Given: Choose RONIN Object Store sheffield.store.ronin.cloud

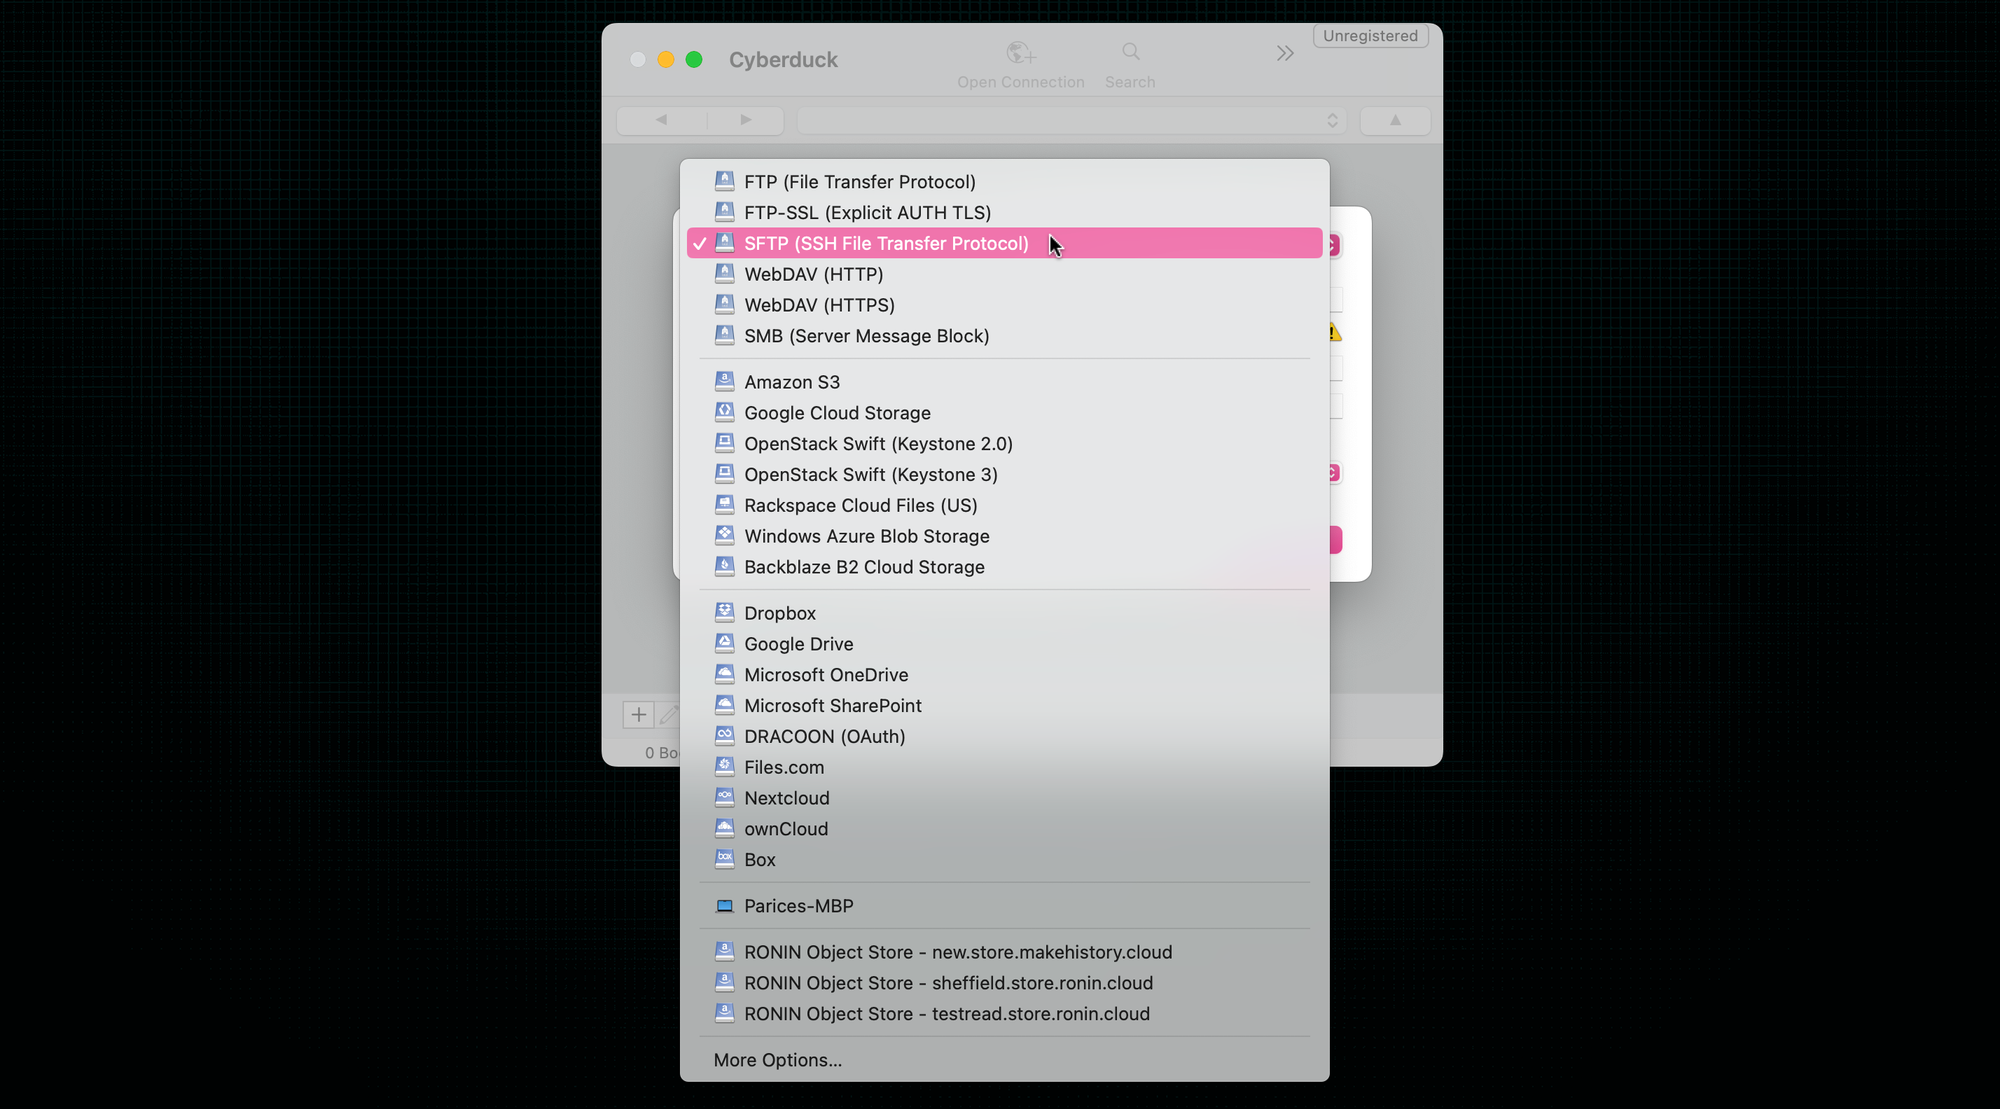Looking at the screenshot, I should coord(947,983).
